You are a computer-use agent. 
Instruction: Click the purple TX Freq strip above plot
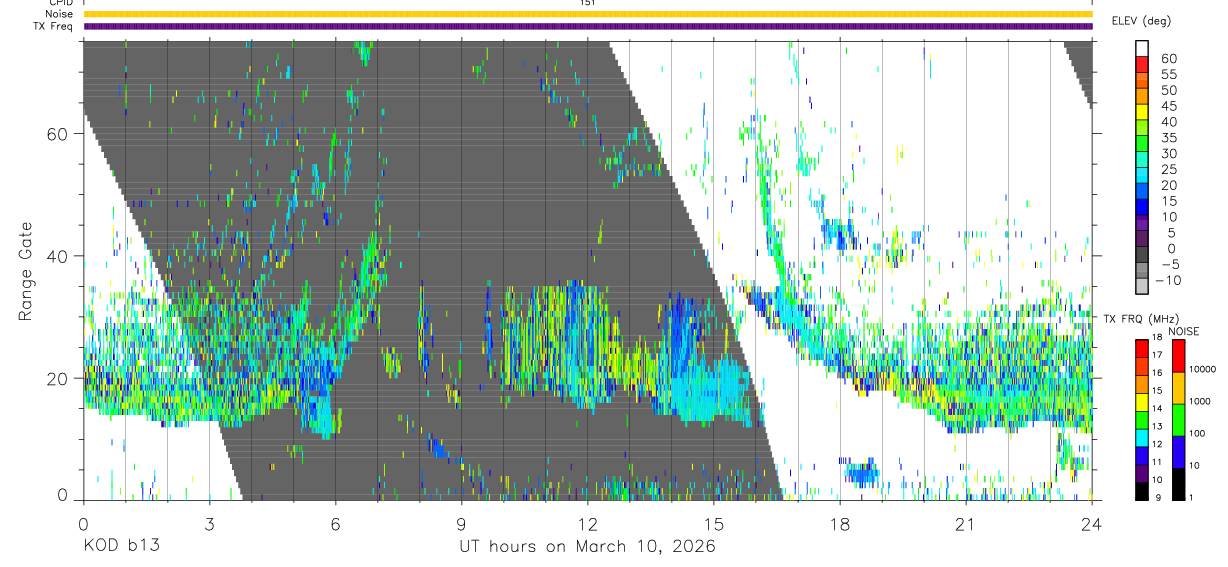tap(587, 26)
